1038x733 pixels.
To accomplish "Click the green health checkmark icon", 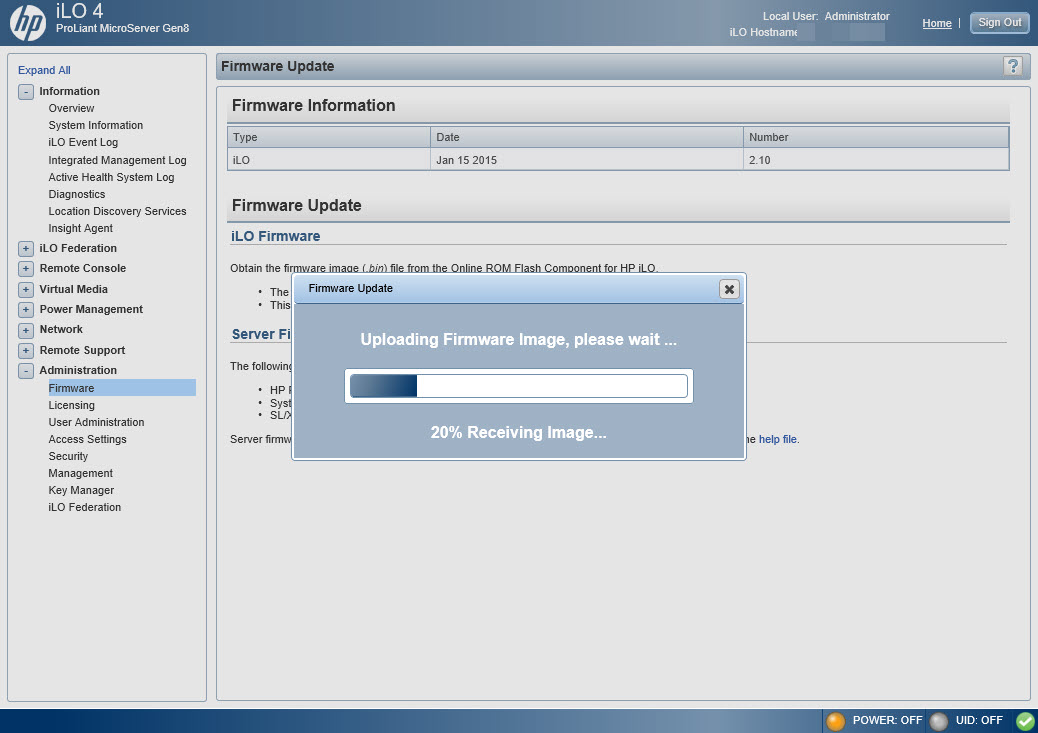I will pos(1025,720).
